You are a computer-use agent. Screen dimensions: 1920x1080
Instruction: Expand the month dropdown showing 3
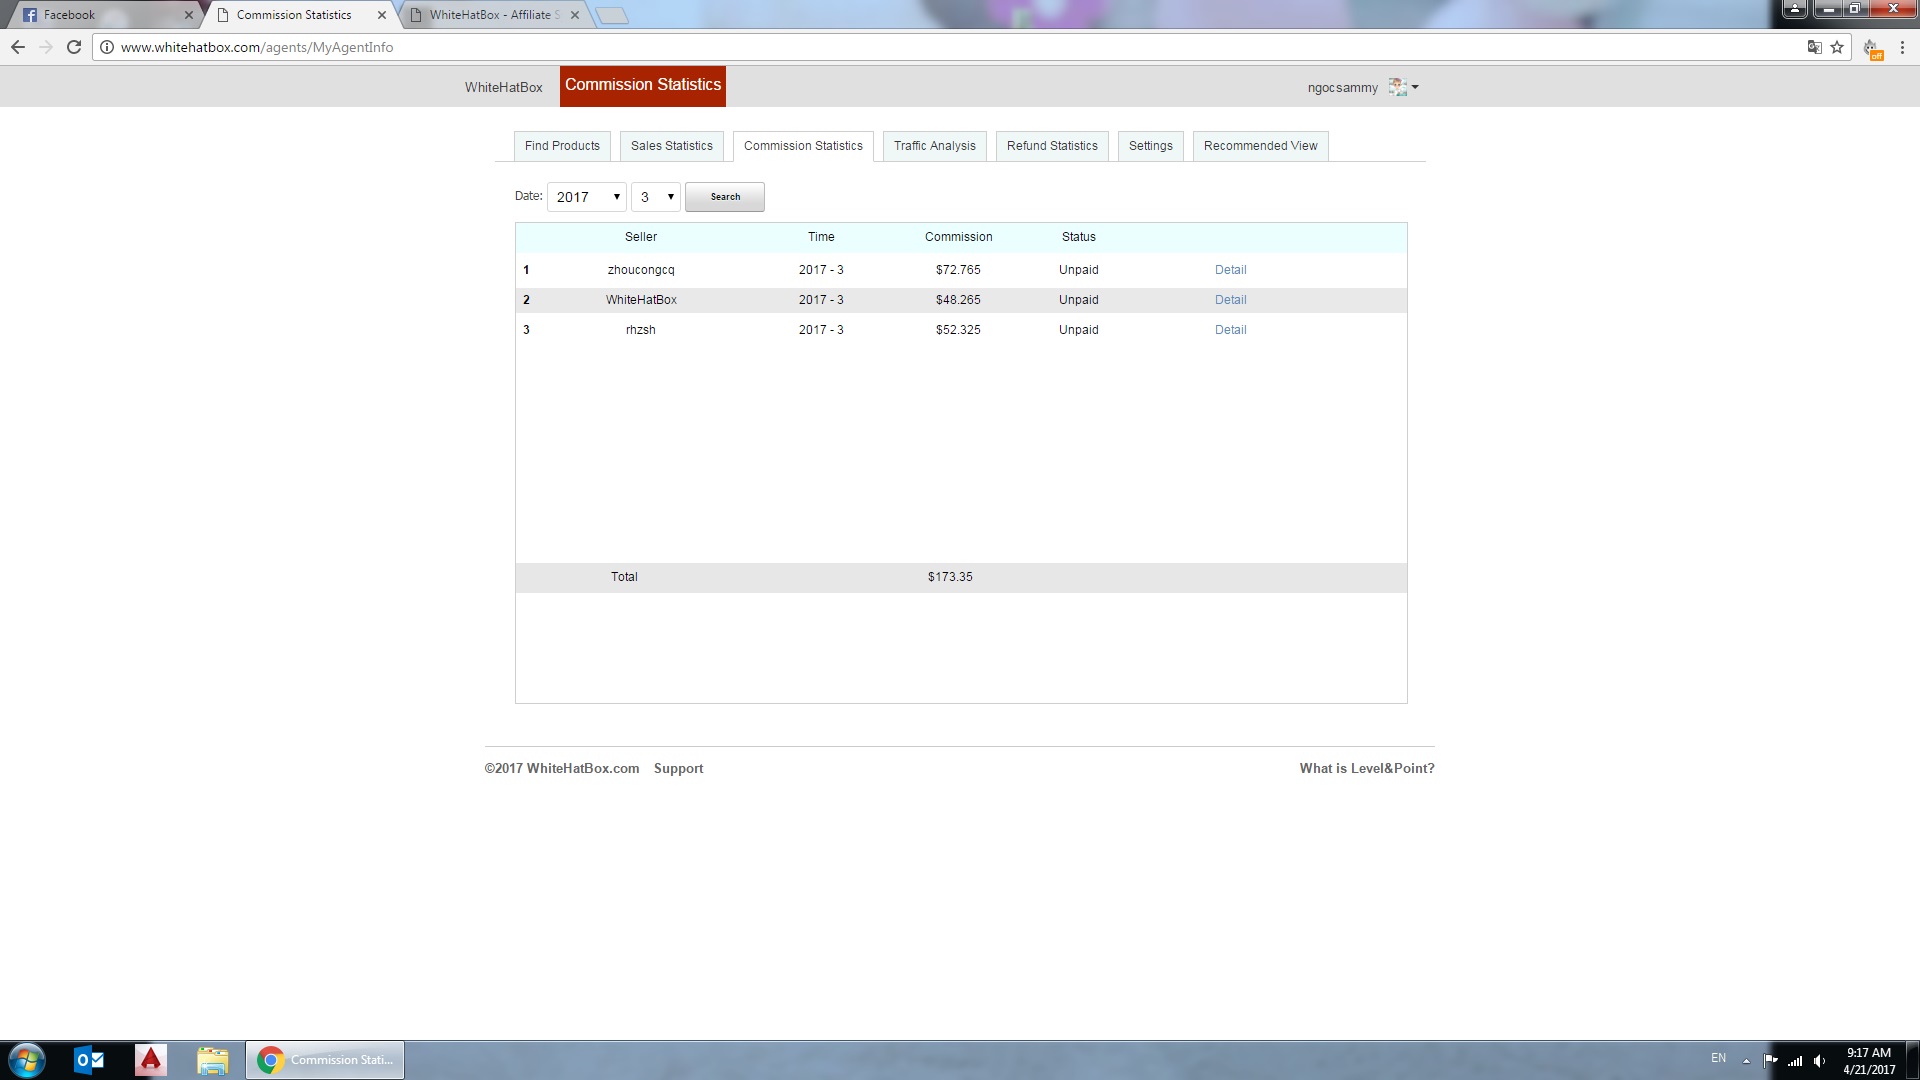point(656,197)
